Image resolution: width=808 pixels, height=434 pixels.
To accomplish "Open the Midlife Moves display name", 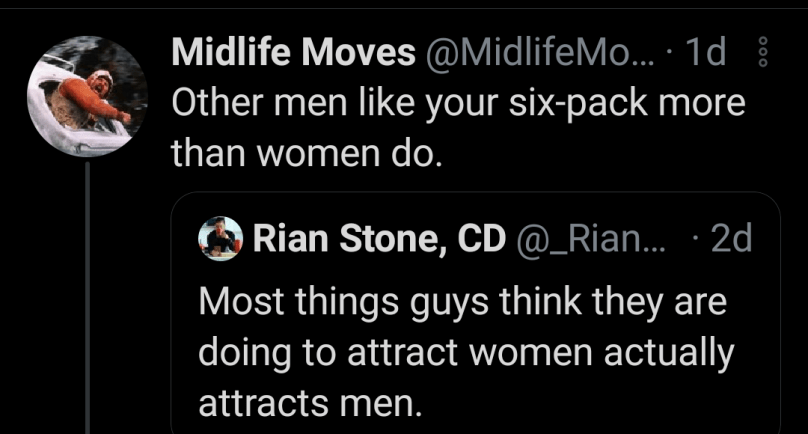I will coord(294,54).
